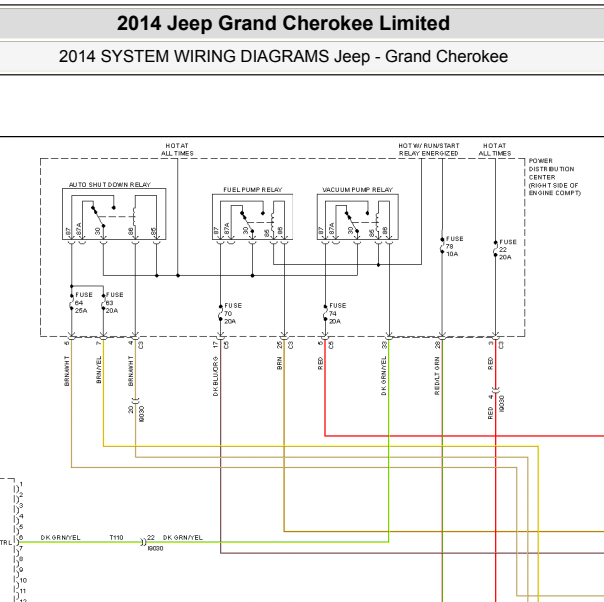The image size is (604, 602).
Task: Click the "FUSE 78 10A" label
Action: click(x=455, y=247)
